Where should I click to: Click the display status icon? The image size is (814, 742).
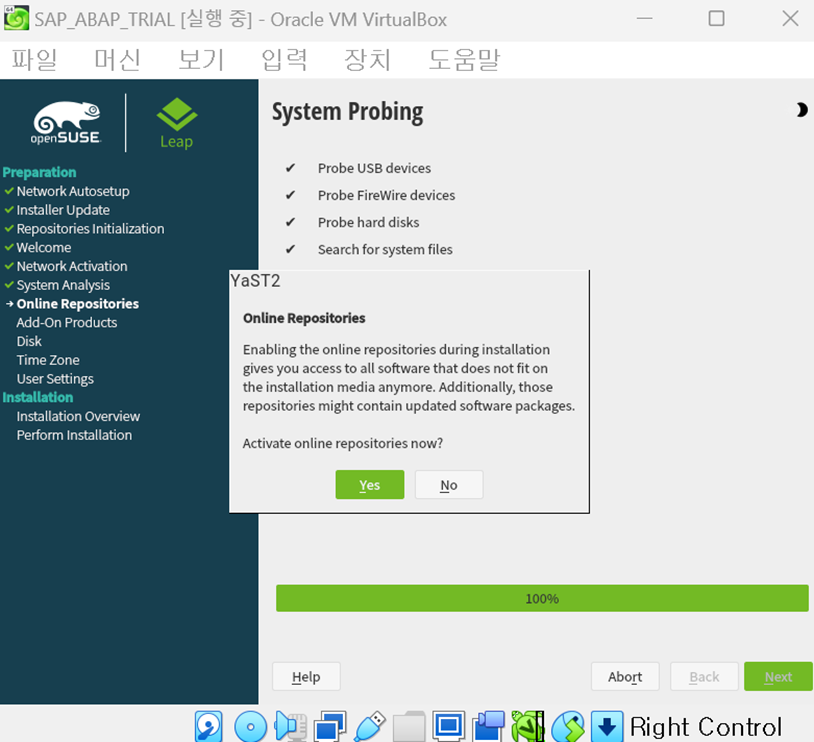point(449,726)
